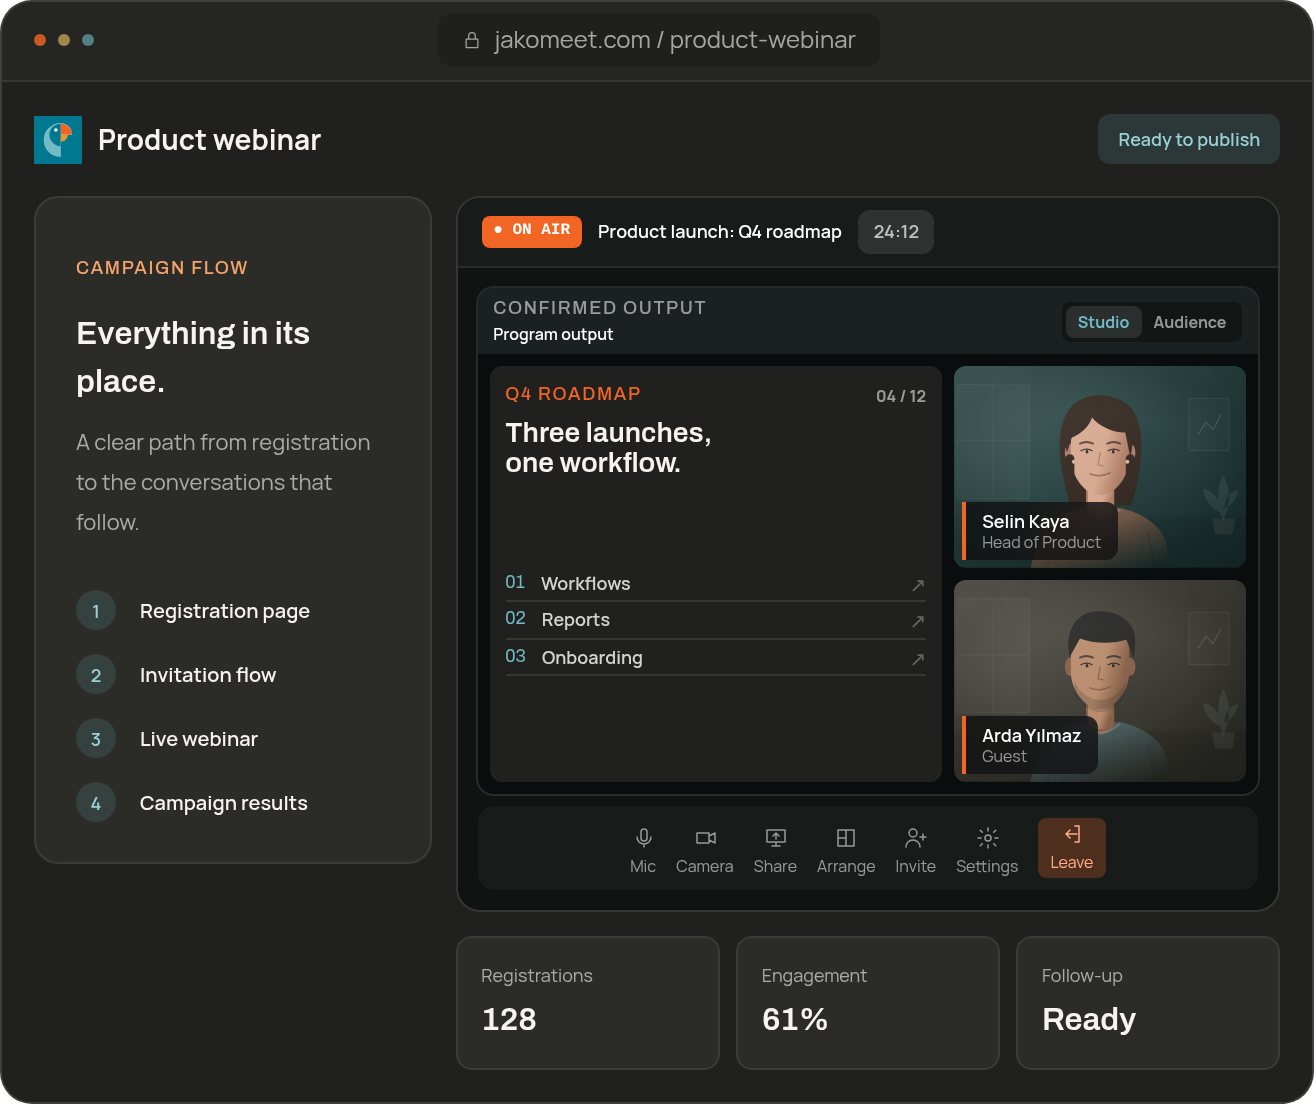
Task: Select step 2 circle for Invitation flow
Action: 96,675
